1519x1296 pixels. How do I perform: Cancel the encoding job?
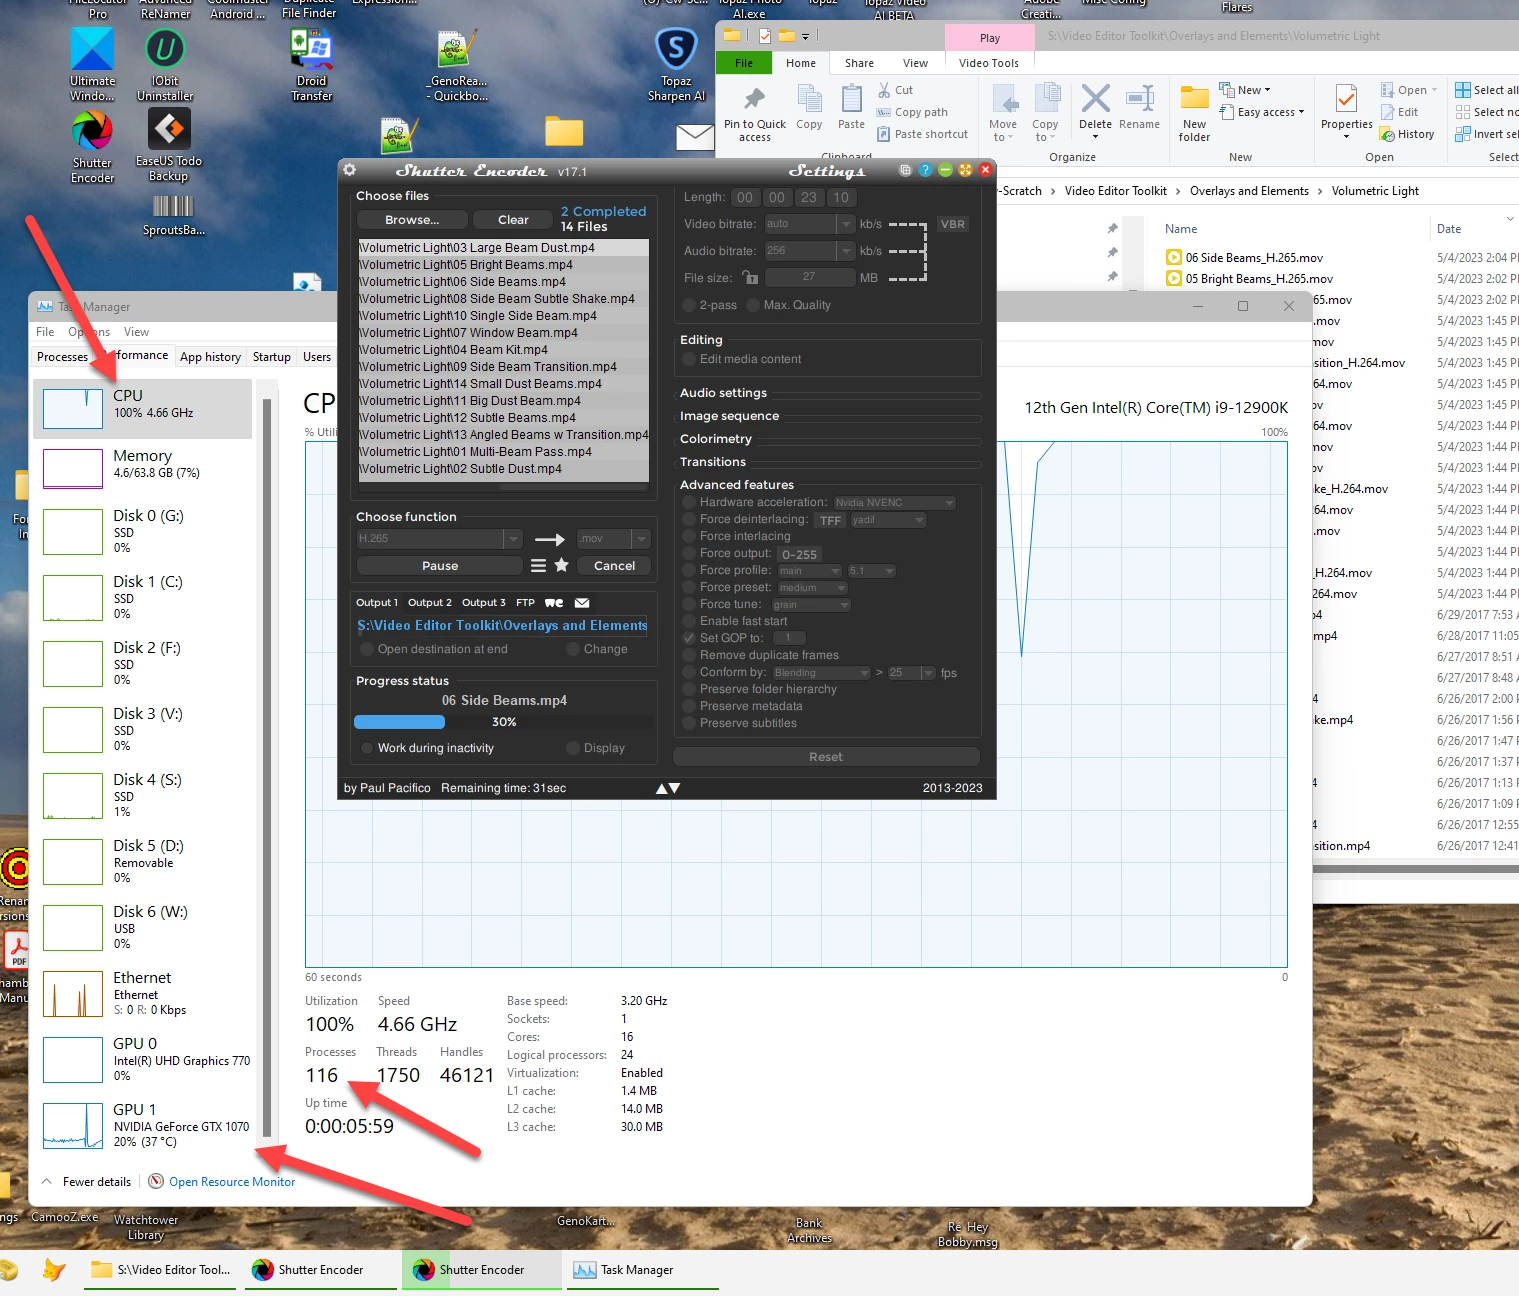614,566
